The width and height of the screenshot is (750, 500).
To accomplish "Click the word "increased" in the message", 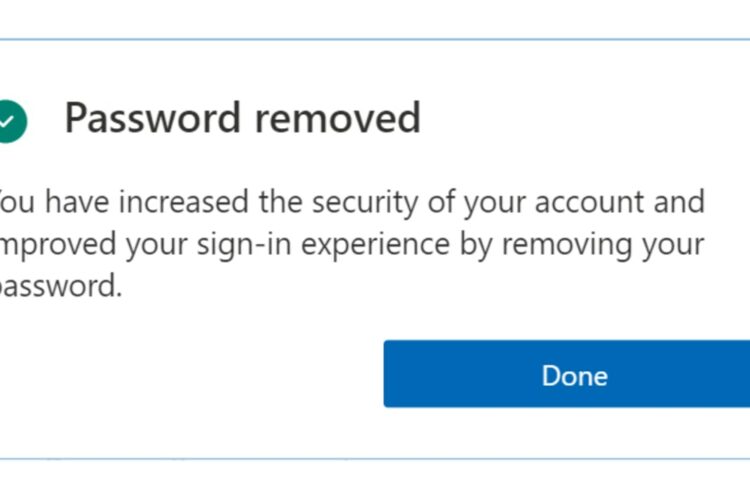I will (184, 202).
